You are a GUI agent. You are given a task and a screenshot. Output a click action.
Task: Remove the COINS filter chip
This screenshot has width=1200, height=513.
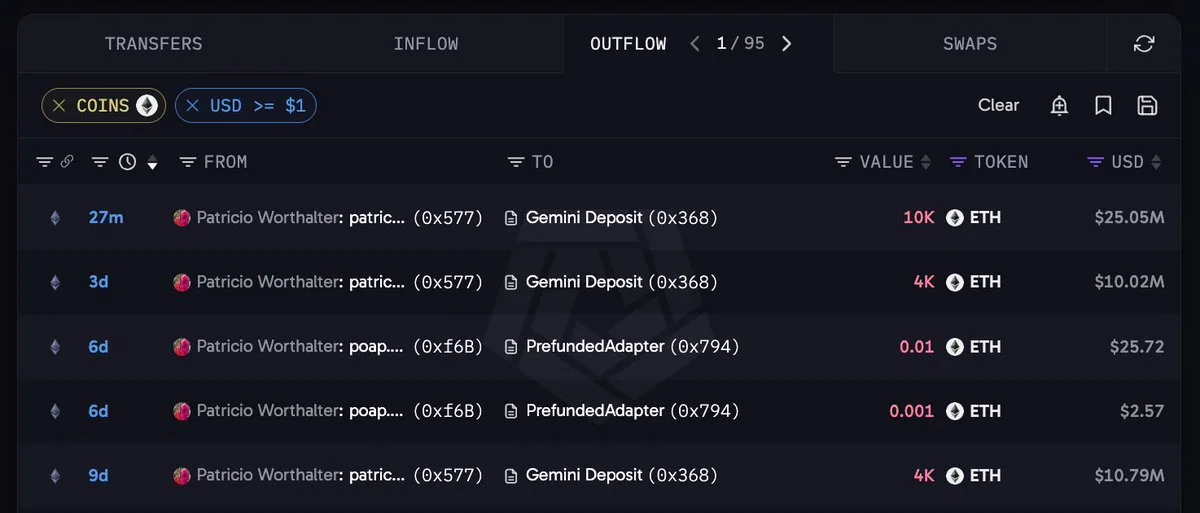tap(59, 106)
